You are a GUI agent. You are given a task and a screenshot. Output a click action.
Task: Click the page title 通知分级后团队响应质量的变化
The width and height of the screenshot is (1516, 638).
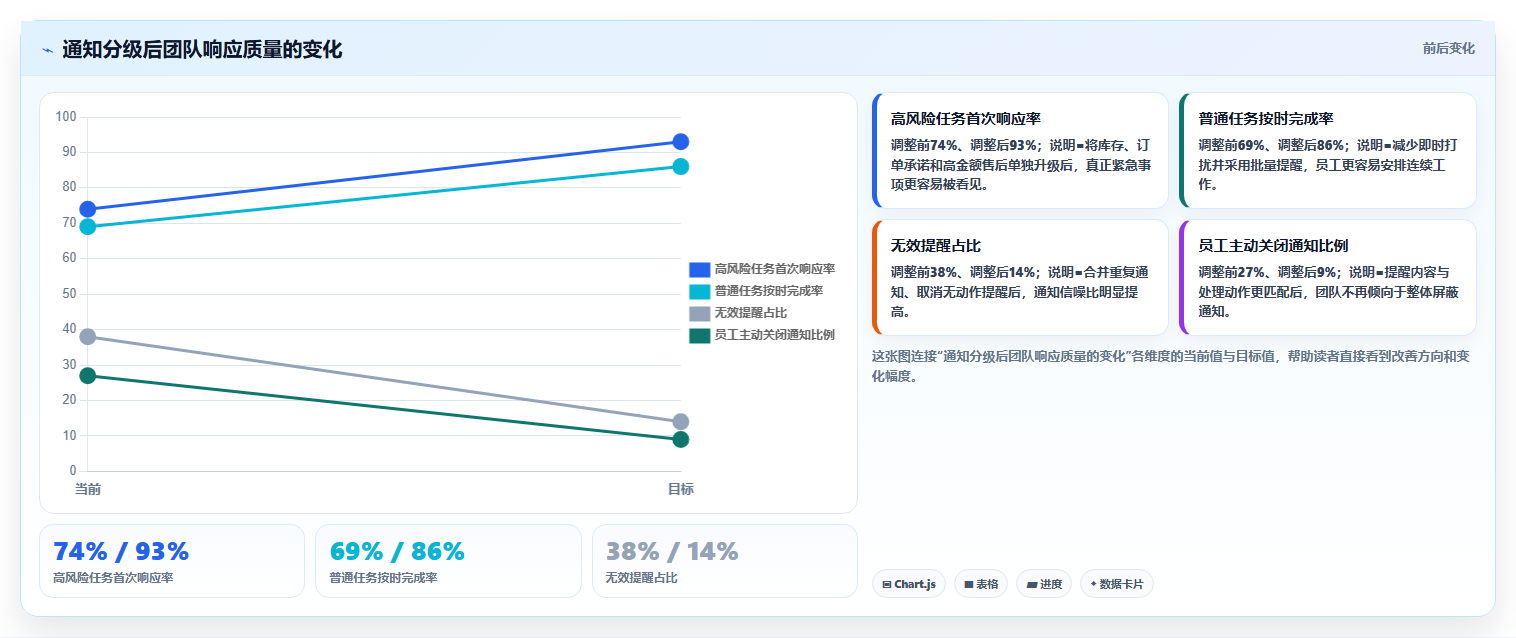click(x=202, y=50)
